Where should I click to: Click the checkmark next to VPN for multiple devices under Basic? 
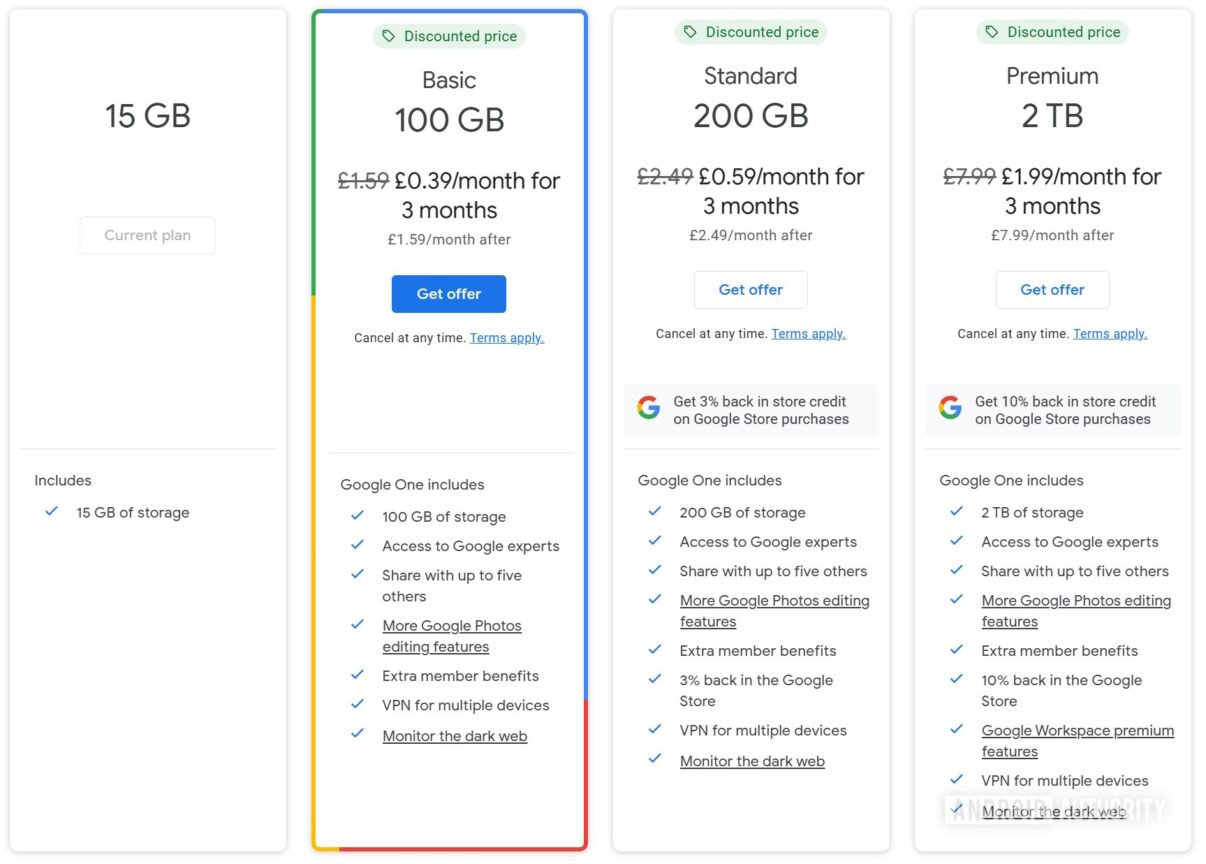(x=357, y=705)
